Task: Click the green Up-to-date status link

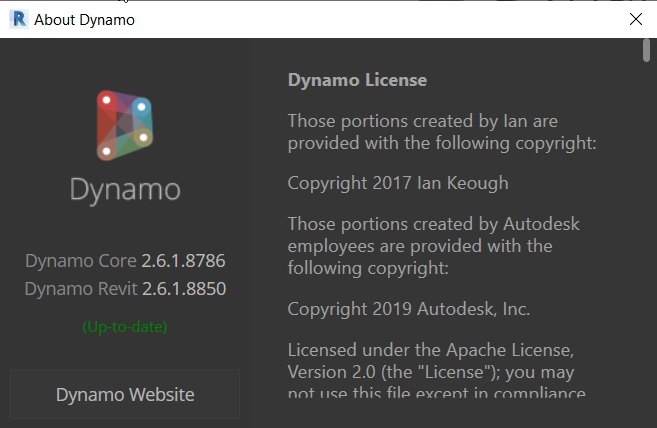Action: (125, 327)
